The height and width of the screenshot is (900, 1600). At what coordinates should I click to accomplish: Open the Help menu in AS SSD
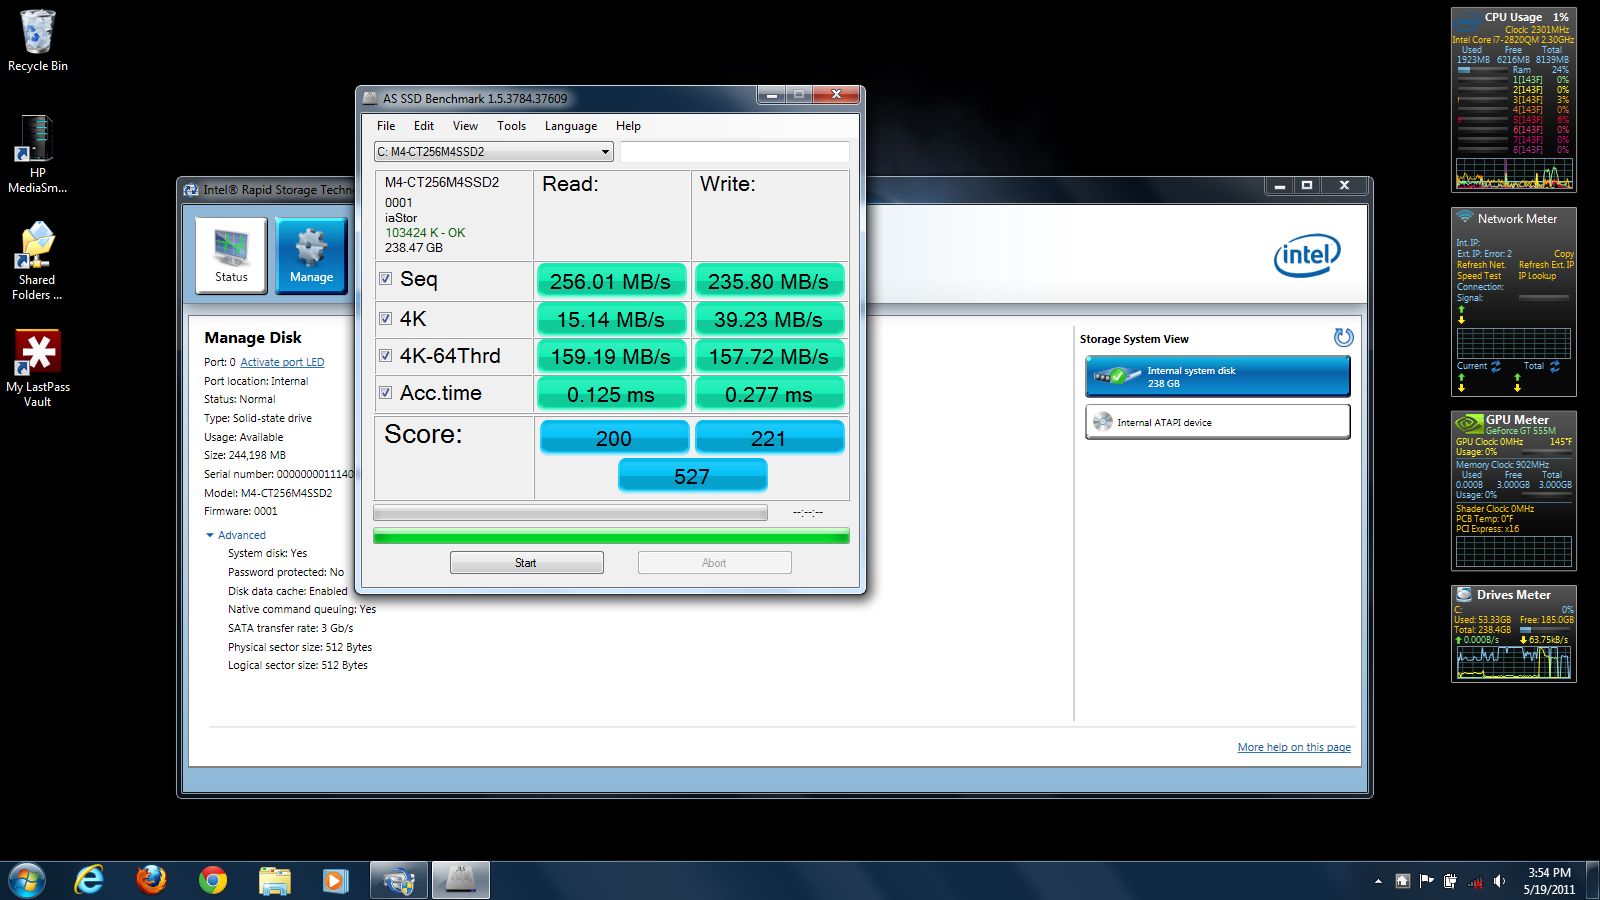628,126
